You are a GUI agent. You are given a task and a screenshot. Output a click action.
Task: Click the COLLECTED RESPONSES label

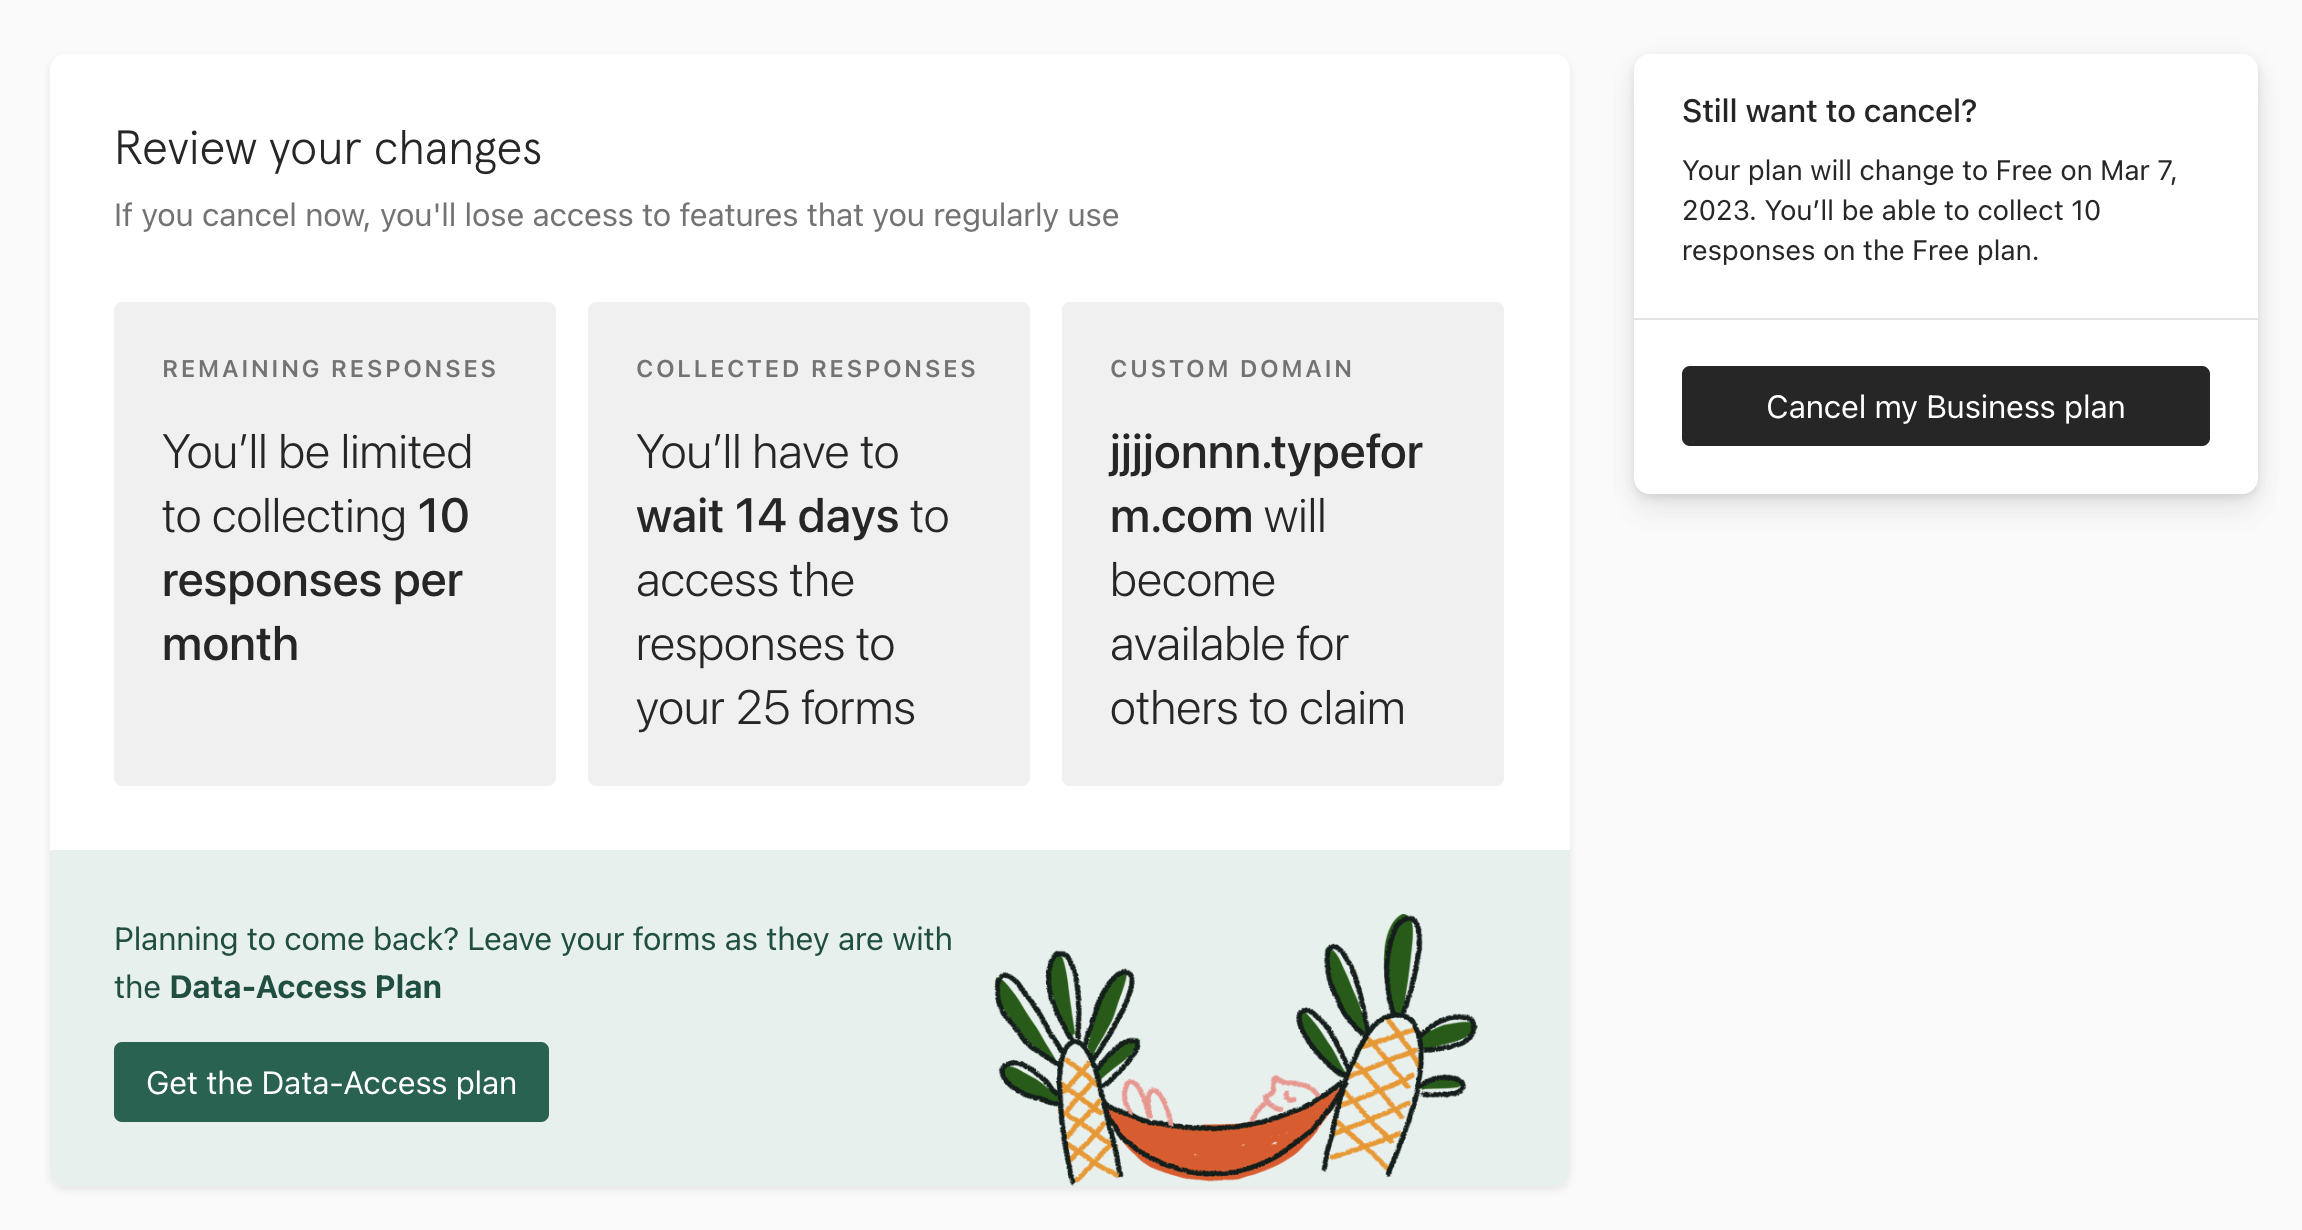807,369
